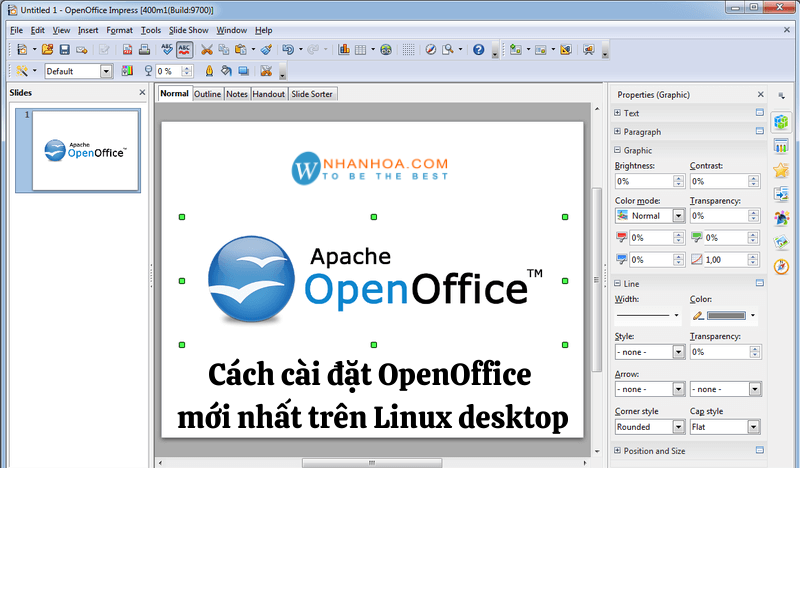Image resolution: width=800 pixels, height=600 pixels.
Task: Select slide 1 thumbnail in Slides panel
Action: (x=77, y=150)
